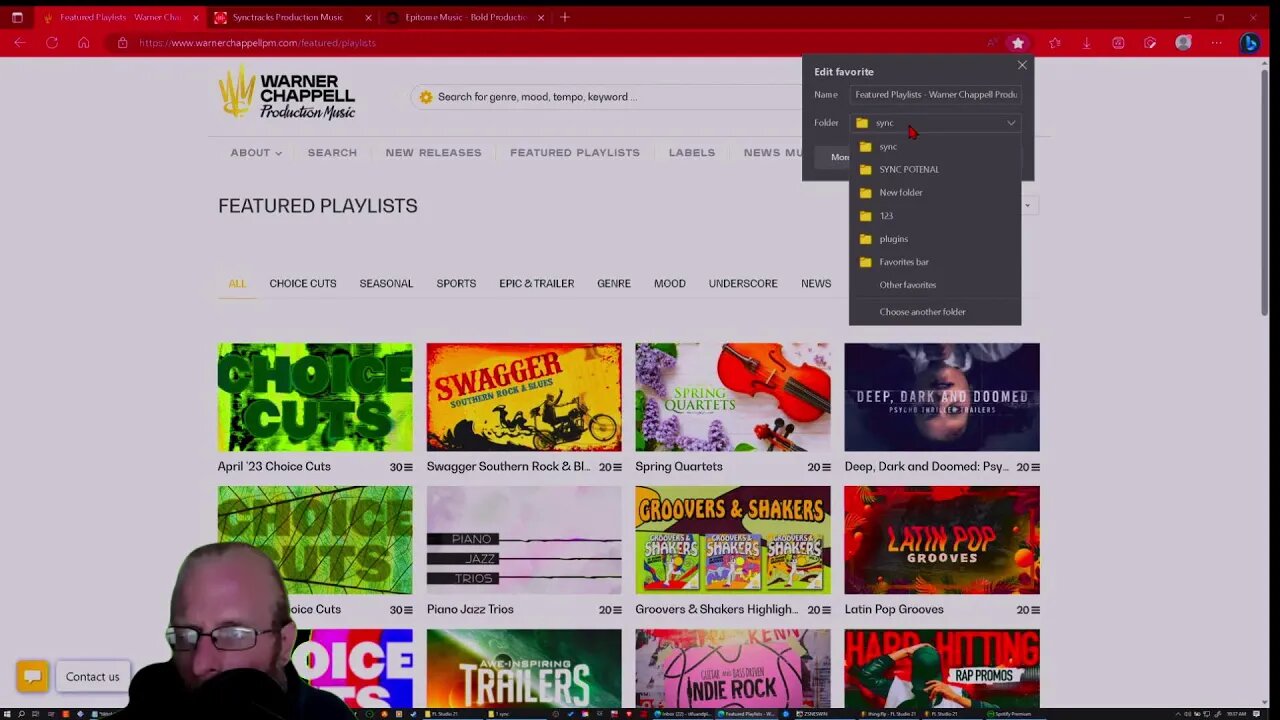The width and height of the screenshot is (1280, 720).
Task: Open the Spring Quartets playlist thumbnail
Action: point(733,398)
